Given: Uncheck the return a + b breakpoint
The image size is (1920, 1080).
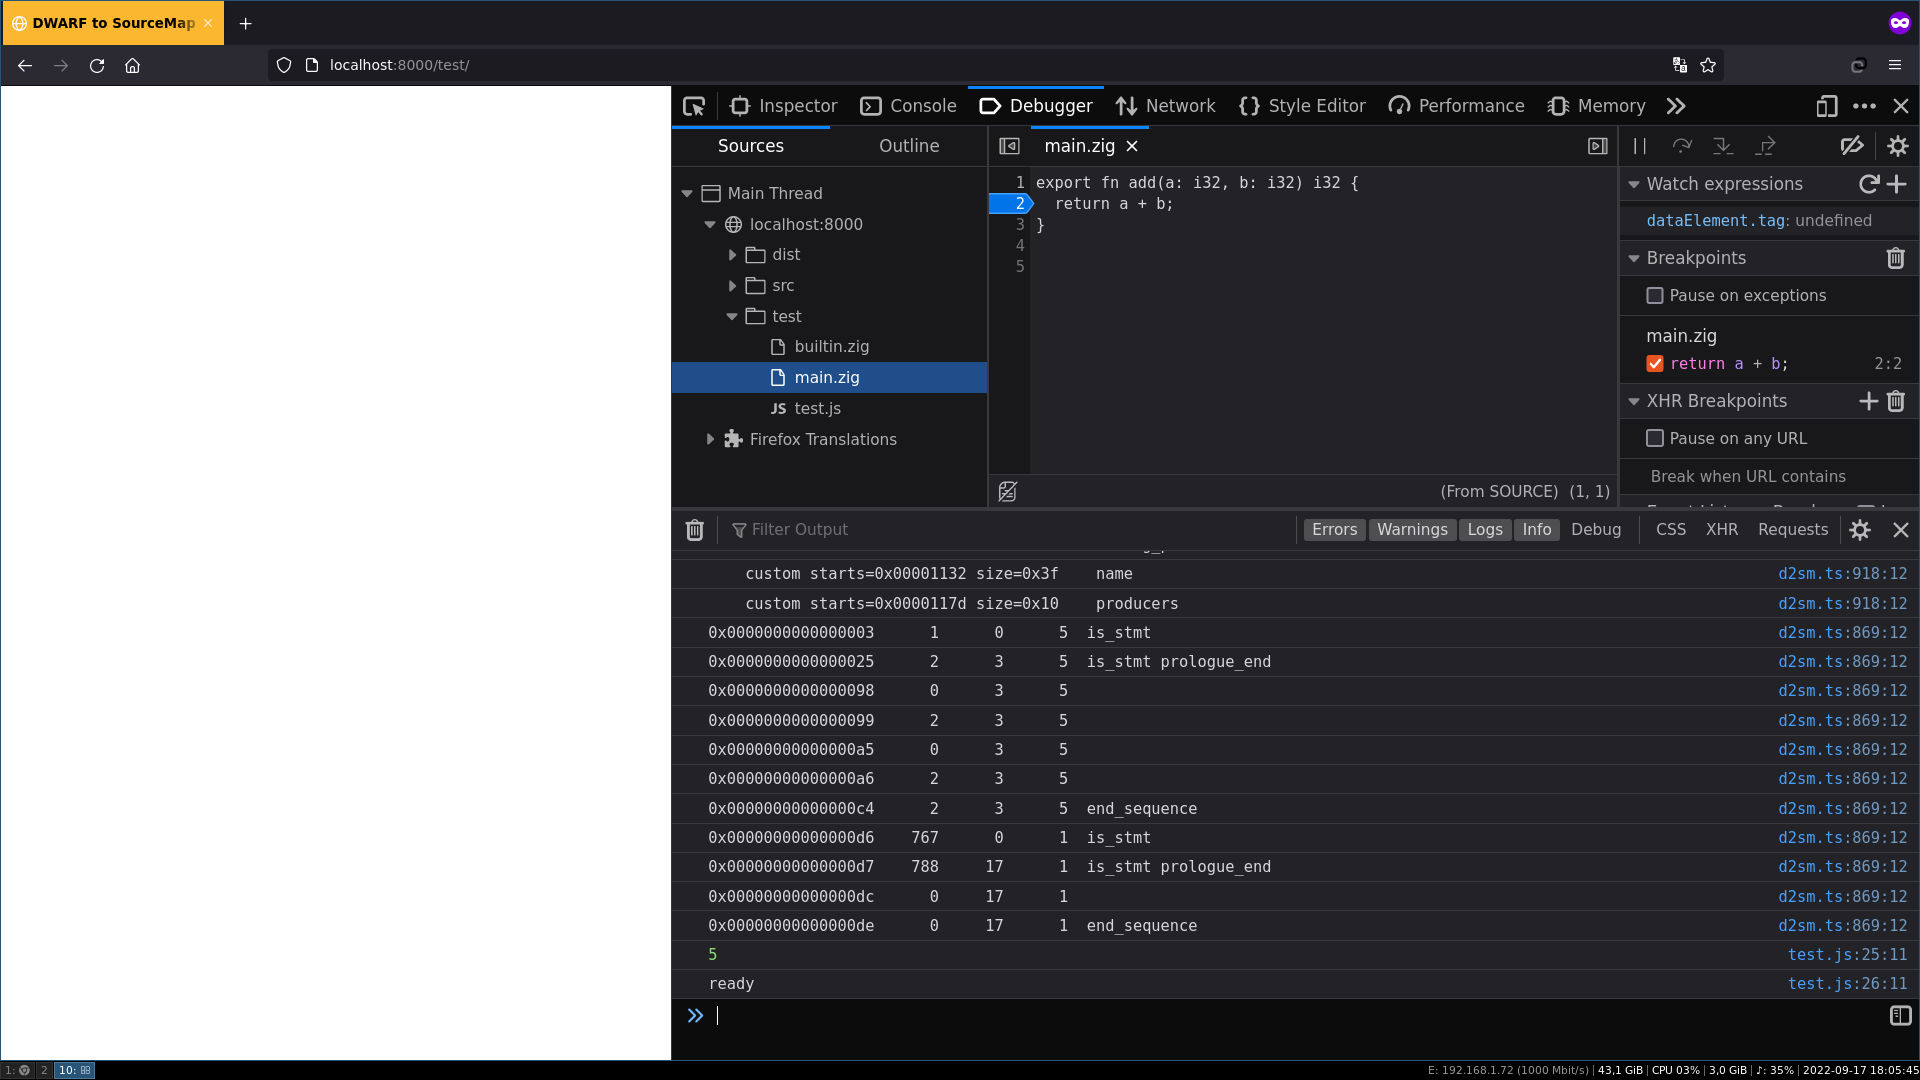Looking at the screenshot, I should point(1655,364).
